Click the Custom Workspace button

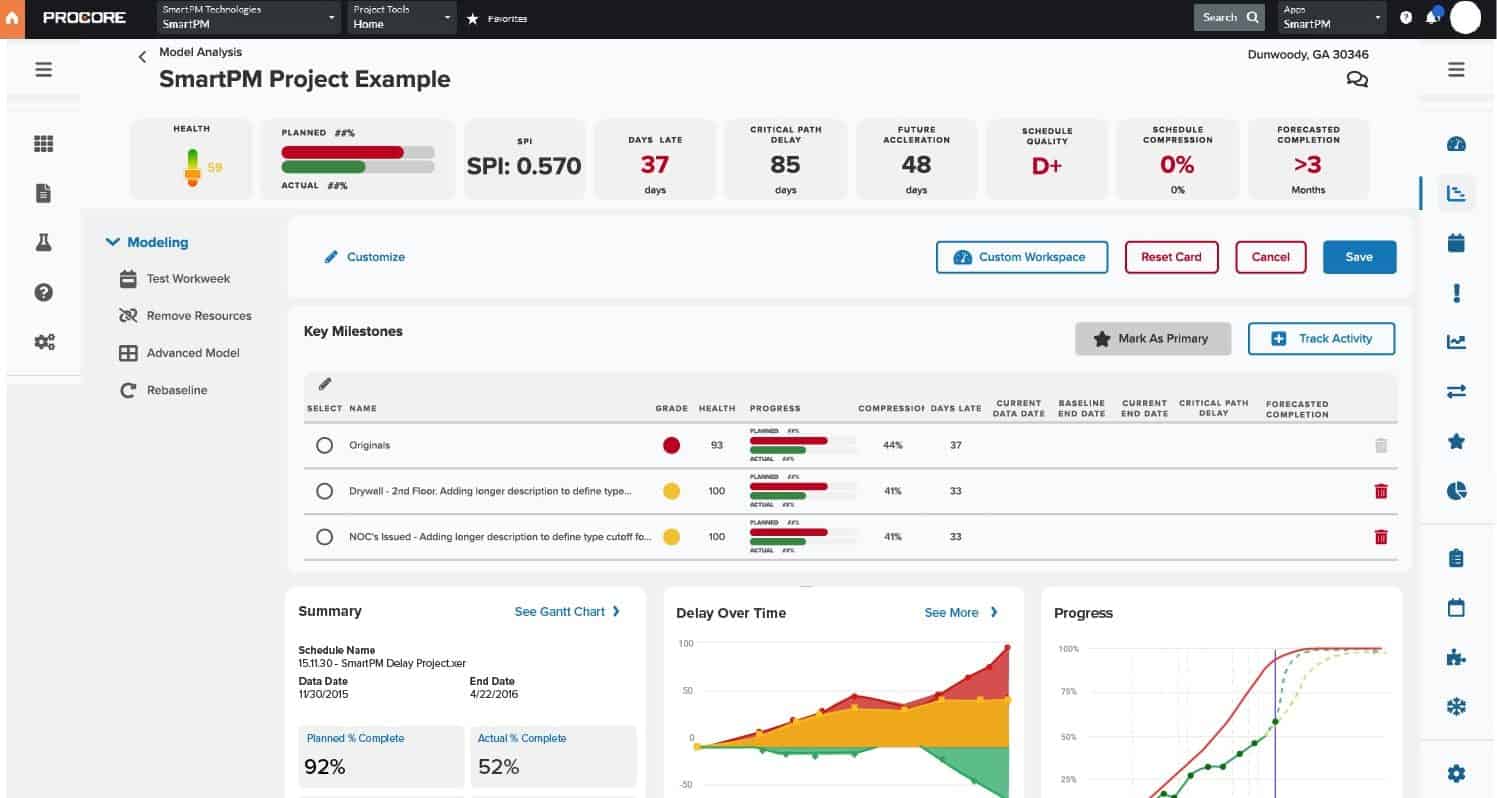[x=1021, y=257]
